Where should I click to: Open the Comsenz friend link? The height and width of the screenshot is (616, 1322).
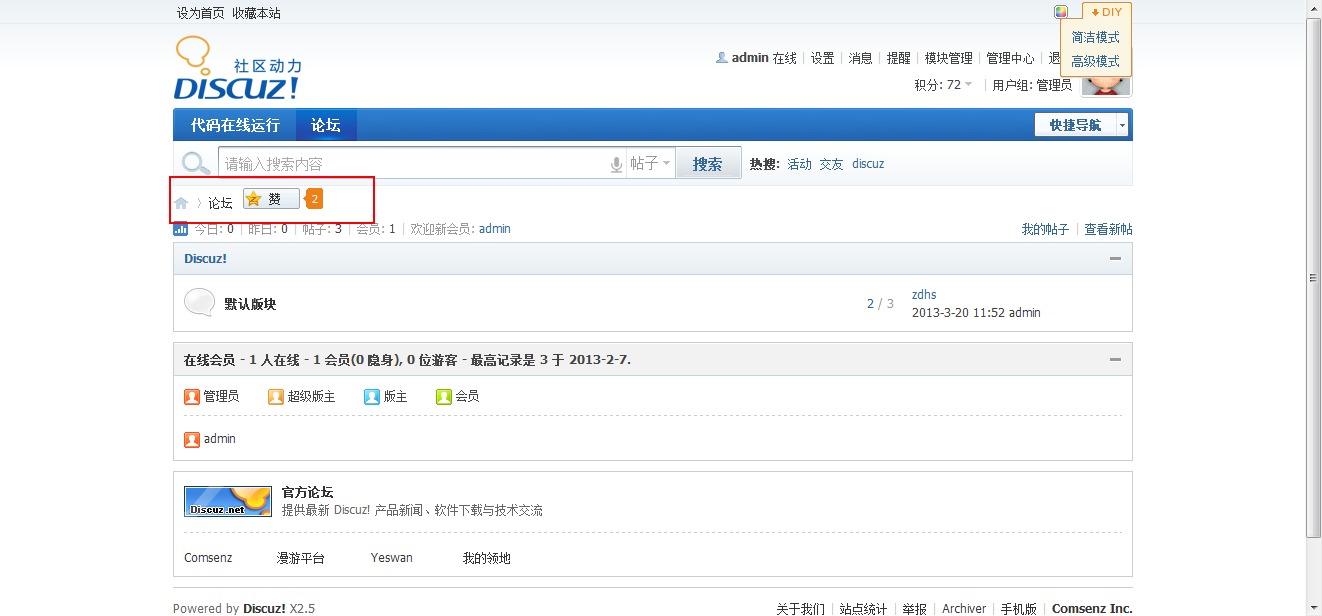pyautogui.click(x=208, y=558)
